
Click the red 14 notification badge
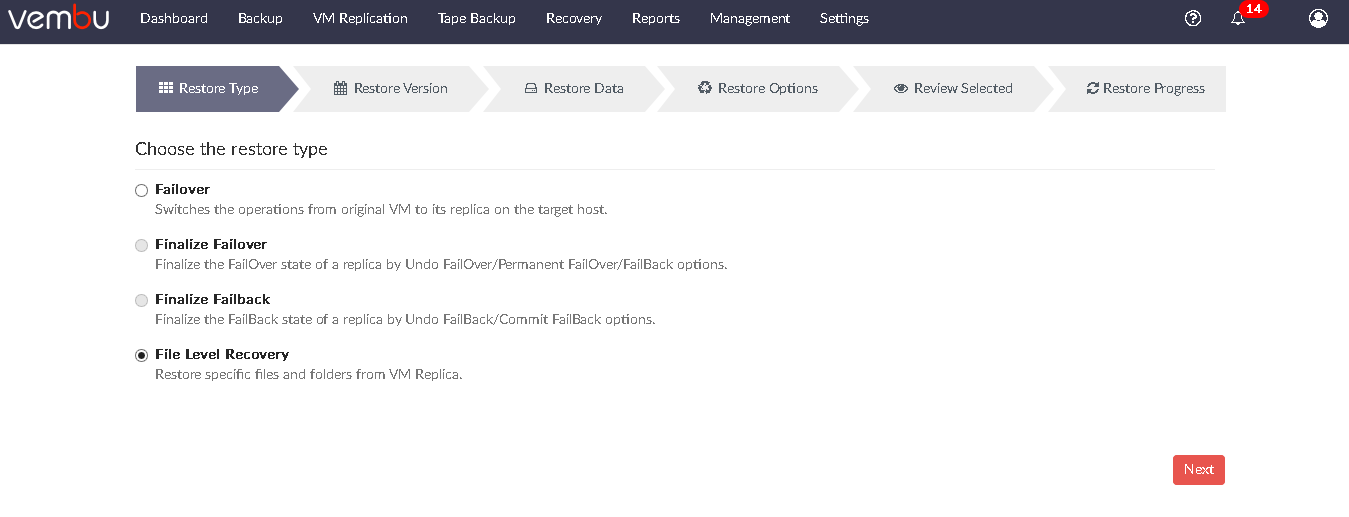[1254, 9]
